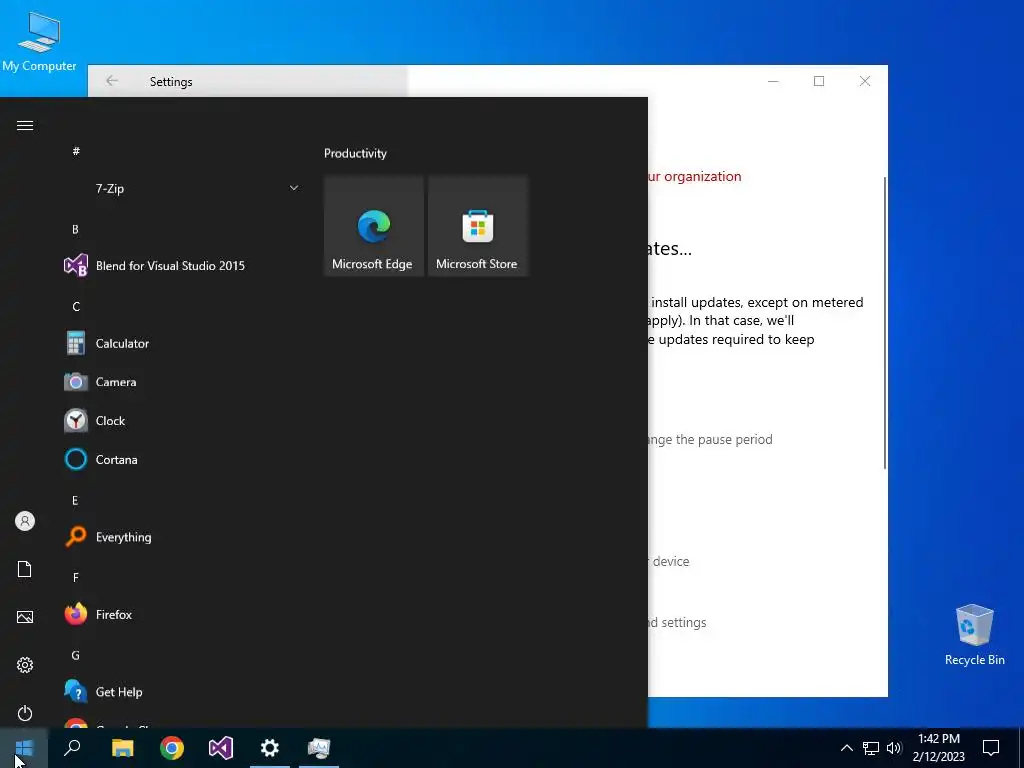Click the Power button in Start
This screenshot has width=1024, height=768.
click(25, 713)
